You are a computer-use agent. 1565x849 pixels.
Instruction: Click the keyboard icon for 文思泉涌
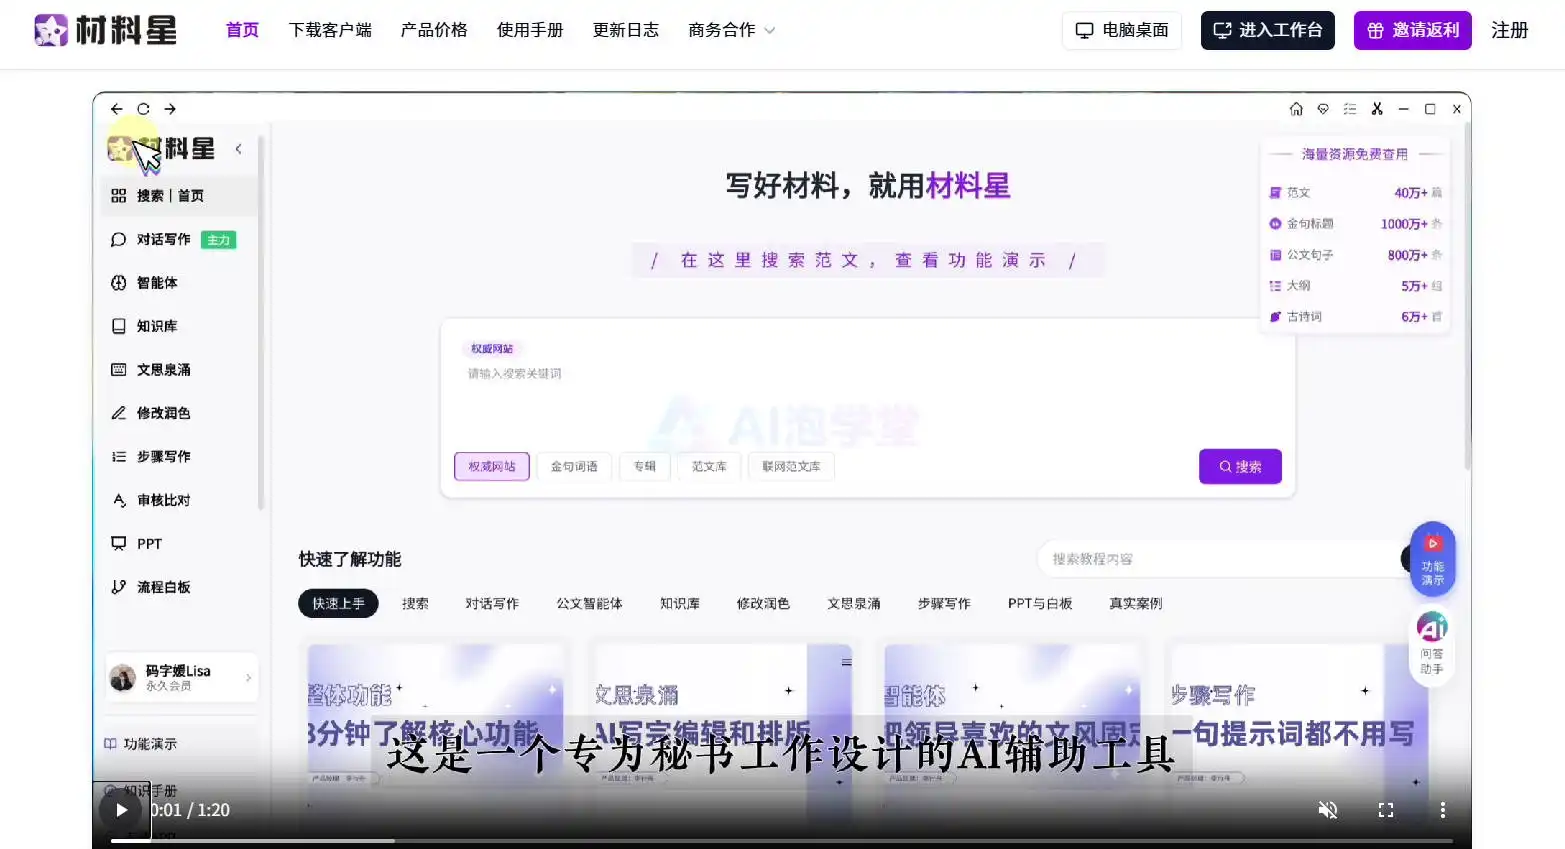(x=119, y=370)
